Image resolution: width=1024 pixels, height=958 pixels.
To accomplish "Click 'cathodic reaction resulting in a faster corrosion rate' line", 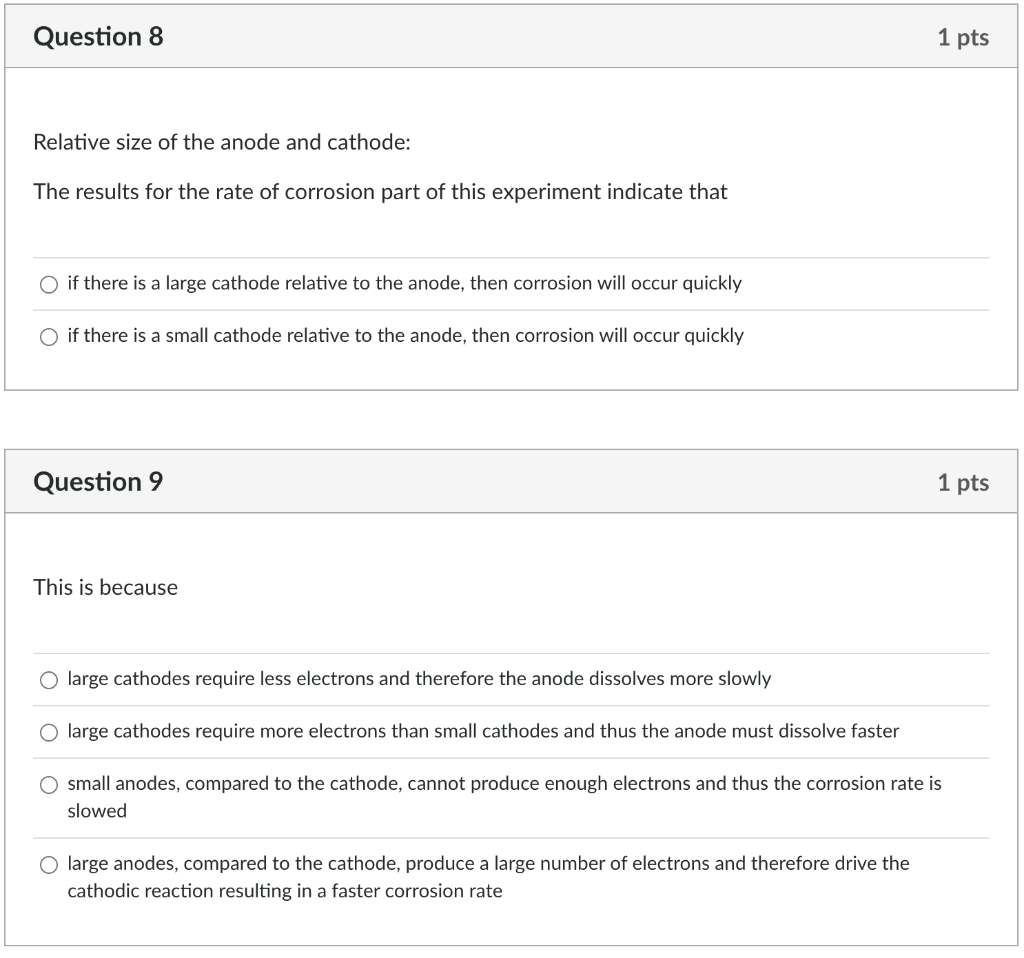I will point(284,891).
